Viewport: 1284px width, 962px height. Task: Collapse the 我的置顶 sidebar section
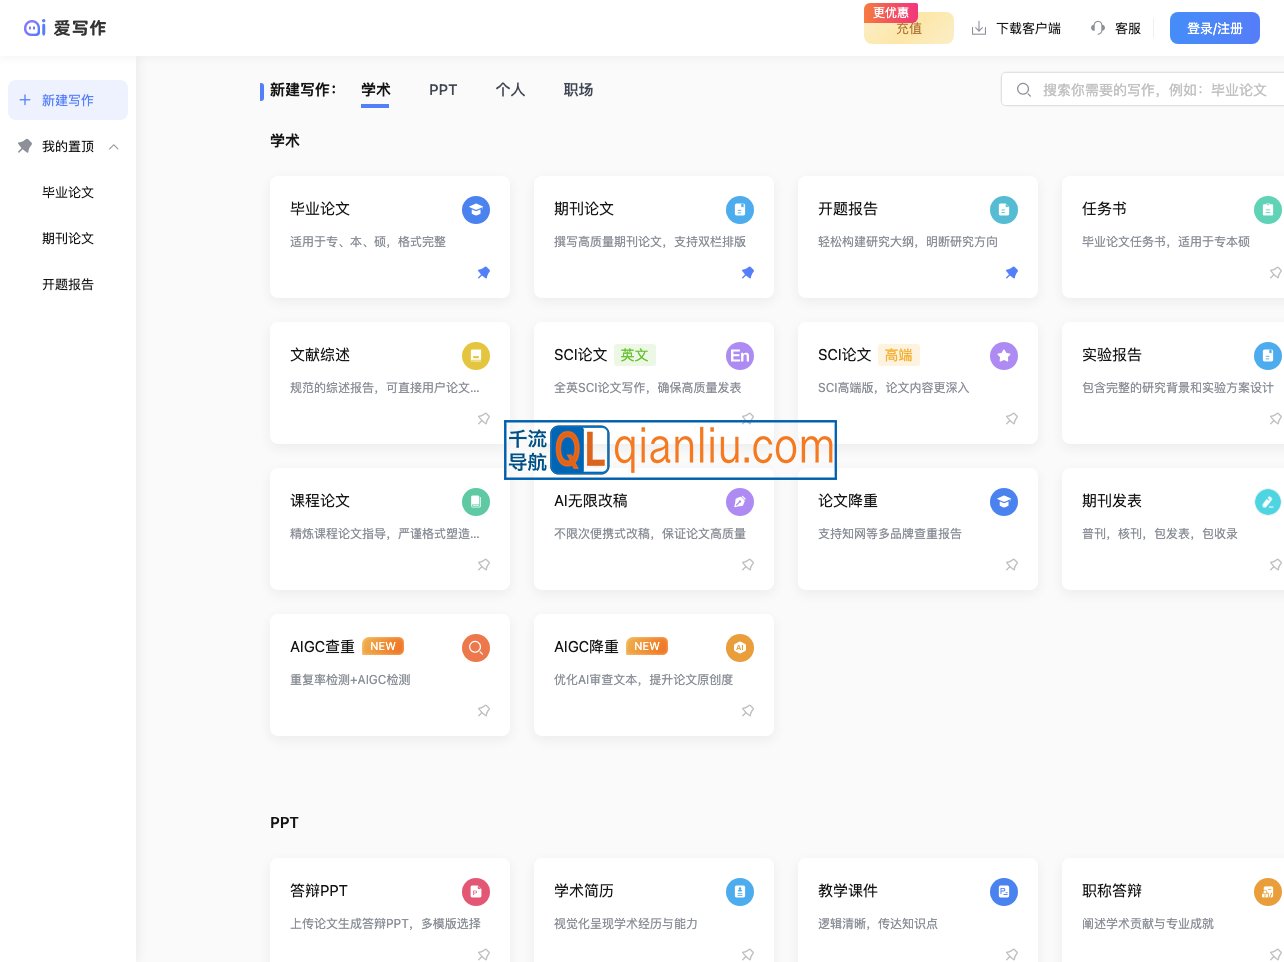coord(114,147)
